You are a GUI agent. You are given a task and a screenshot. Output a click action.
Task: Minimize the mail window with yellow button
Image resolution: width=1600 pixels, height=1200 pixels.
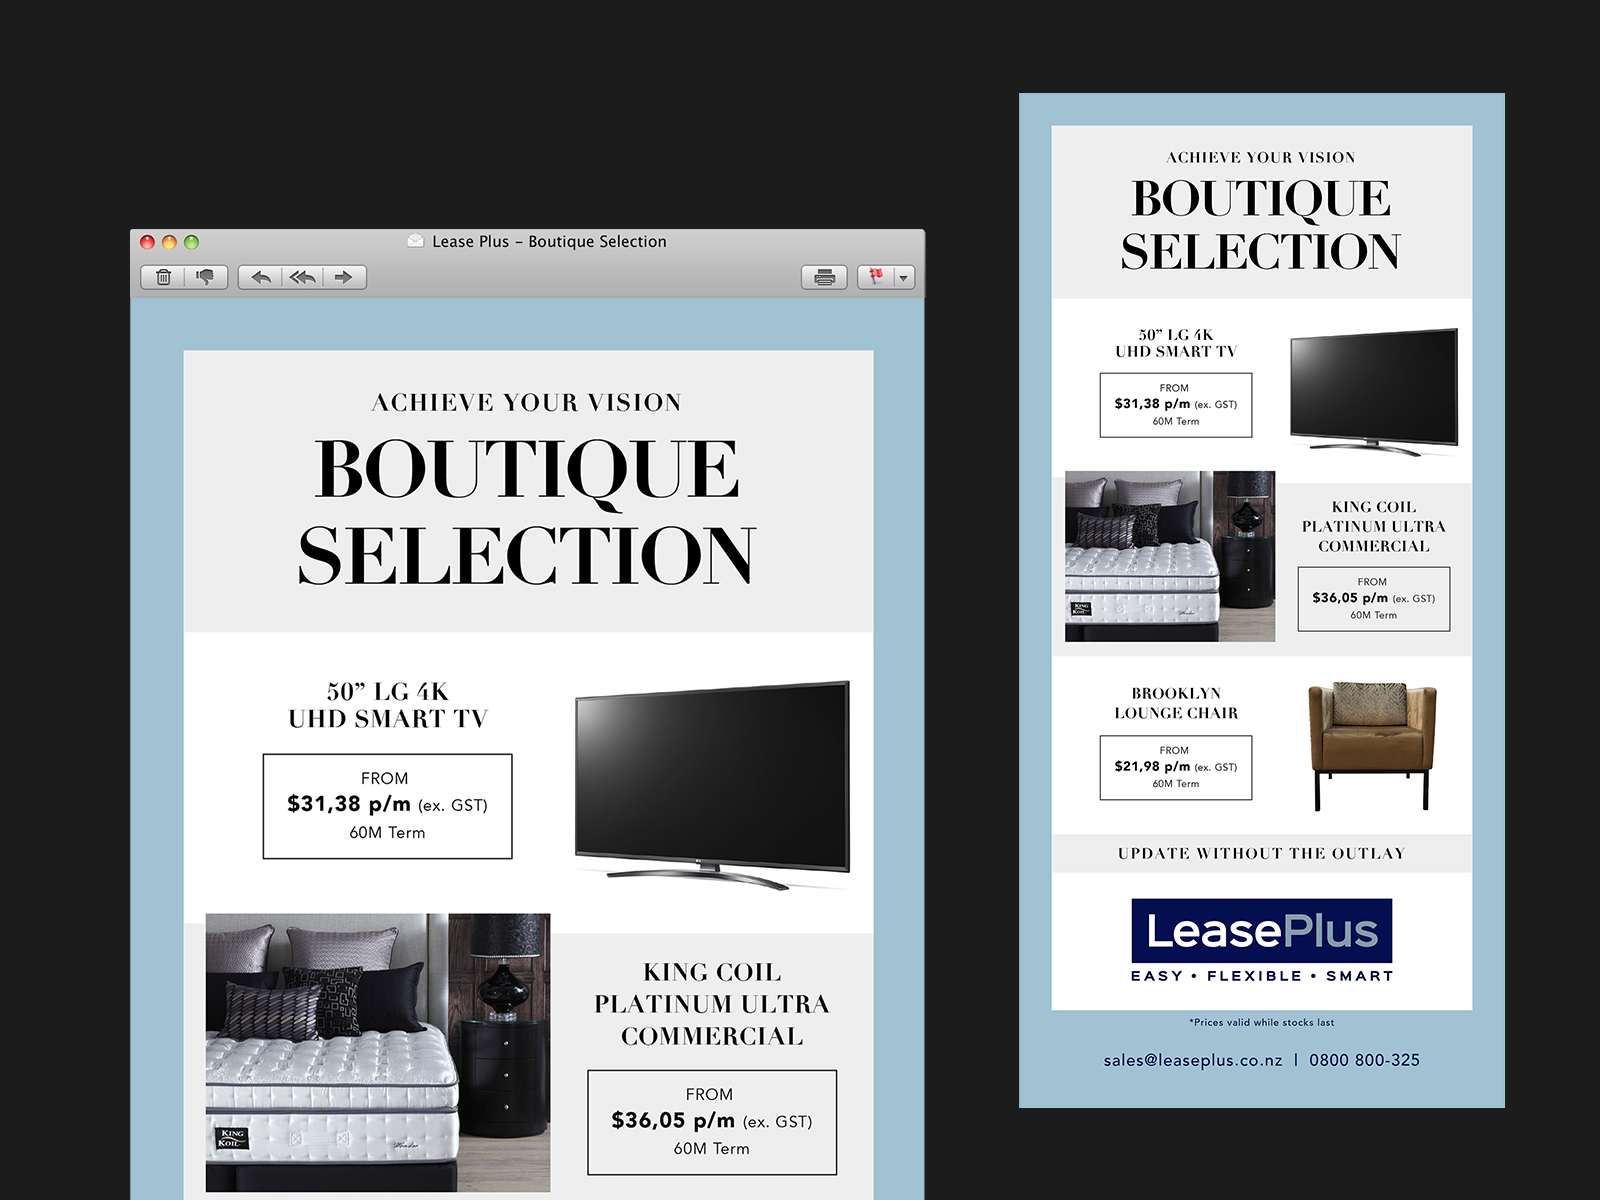point(170,242)
